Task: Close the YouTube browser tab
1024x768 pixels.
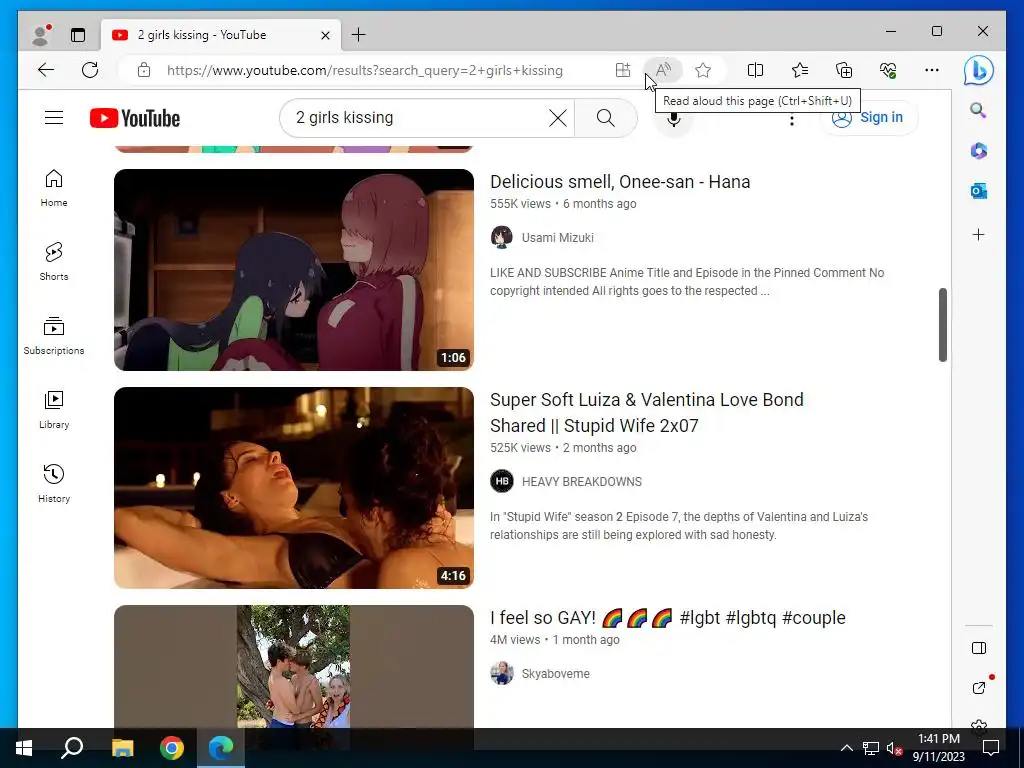Action: coord(325,35)
